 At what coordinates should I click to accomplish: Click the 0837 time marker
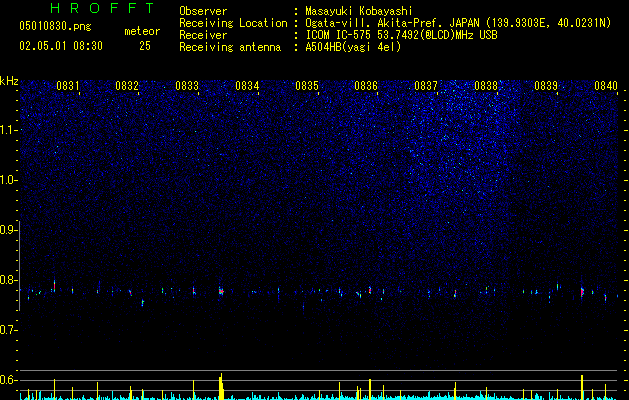[426, 86]
